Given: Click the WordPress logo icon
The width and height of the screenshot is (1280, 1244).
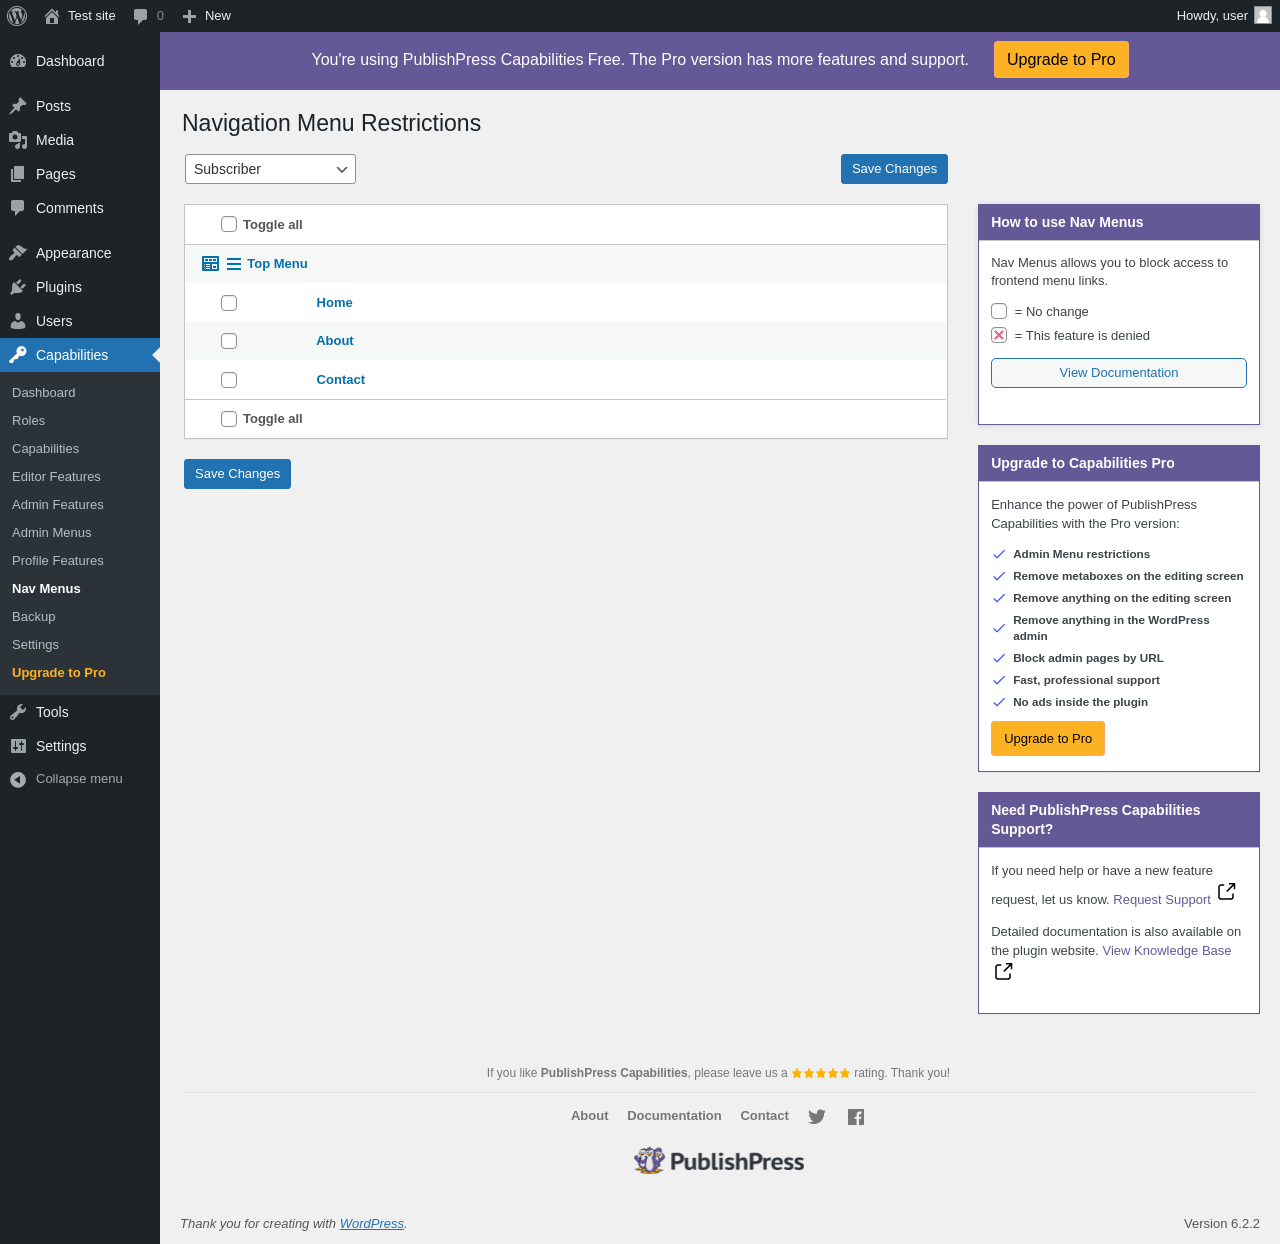Looking at the screenshot, I should click(17, 16).
